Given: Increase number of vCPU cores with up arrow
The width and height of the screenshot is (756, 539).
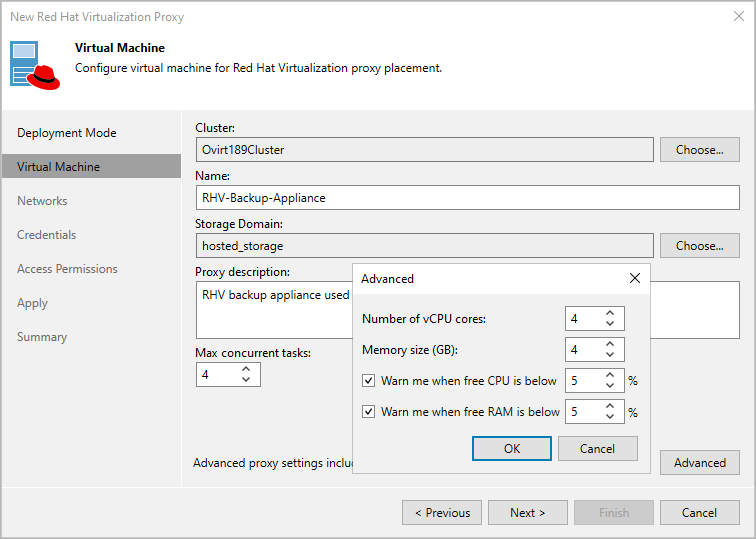Looking at the screenshot, I should [x=610, y=313].
